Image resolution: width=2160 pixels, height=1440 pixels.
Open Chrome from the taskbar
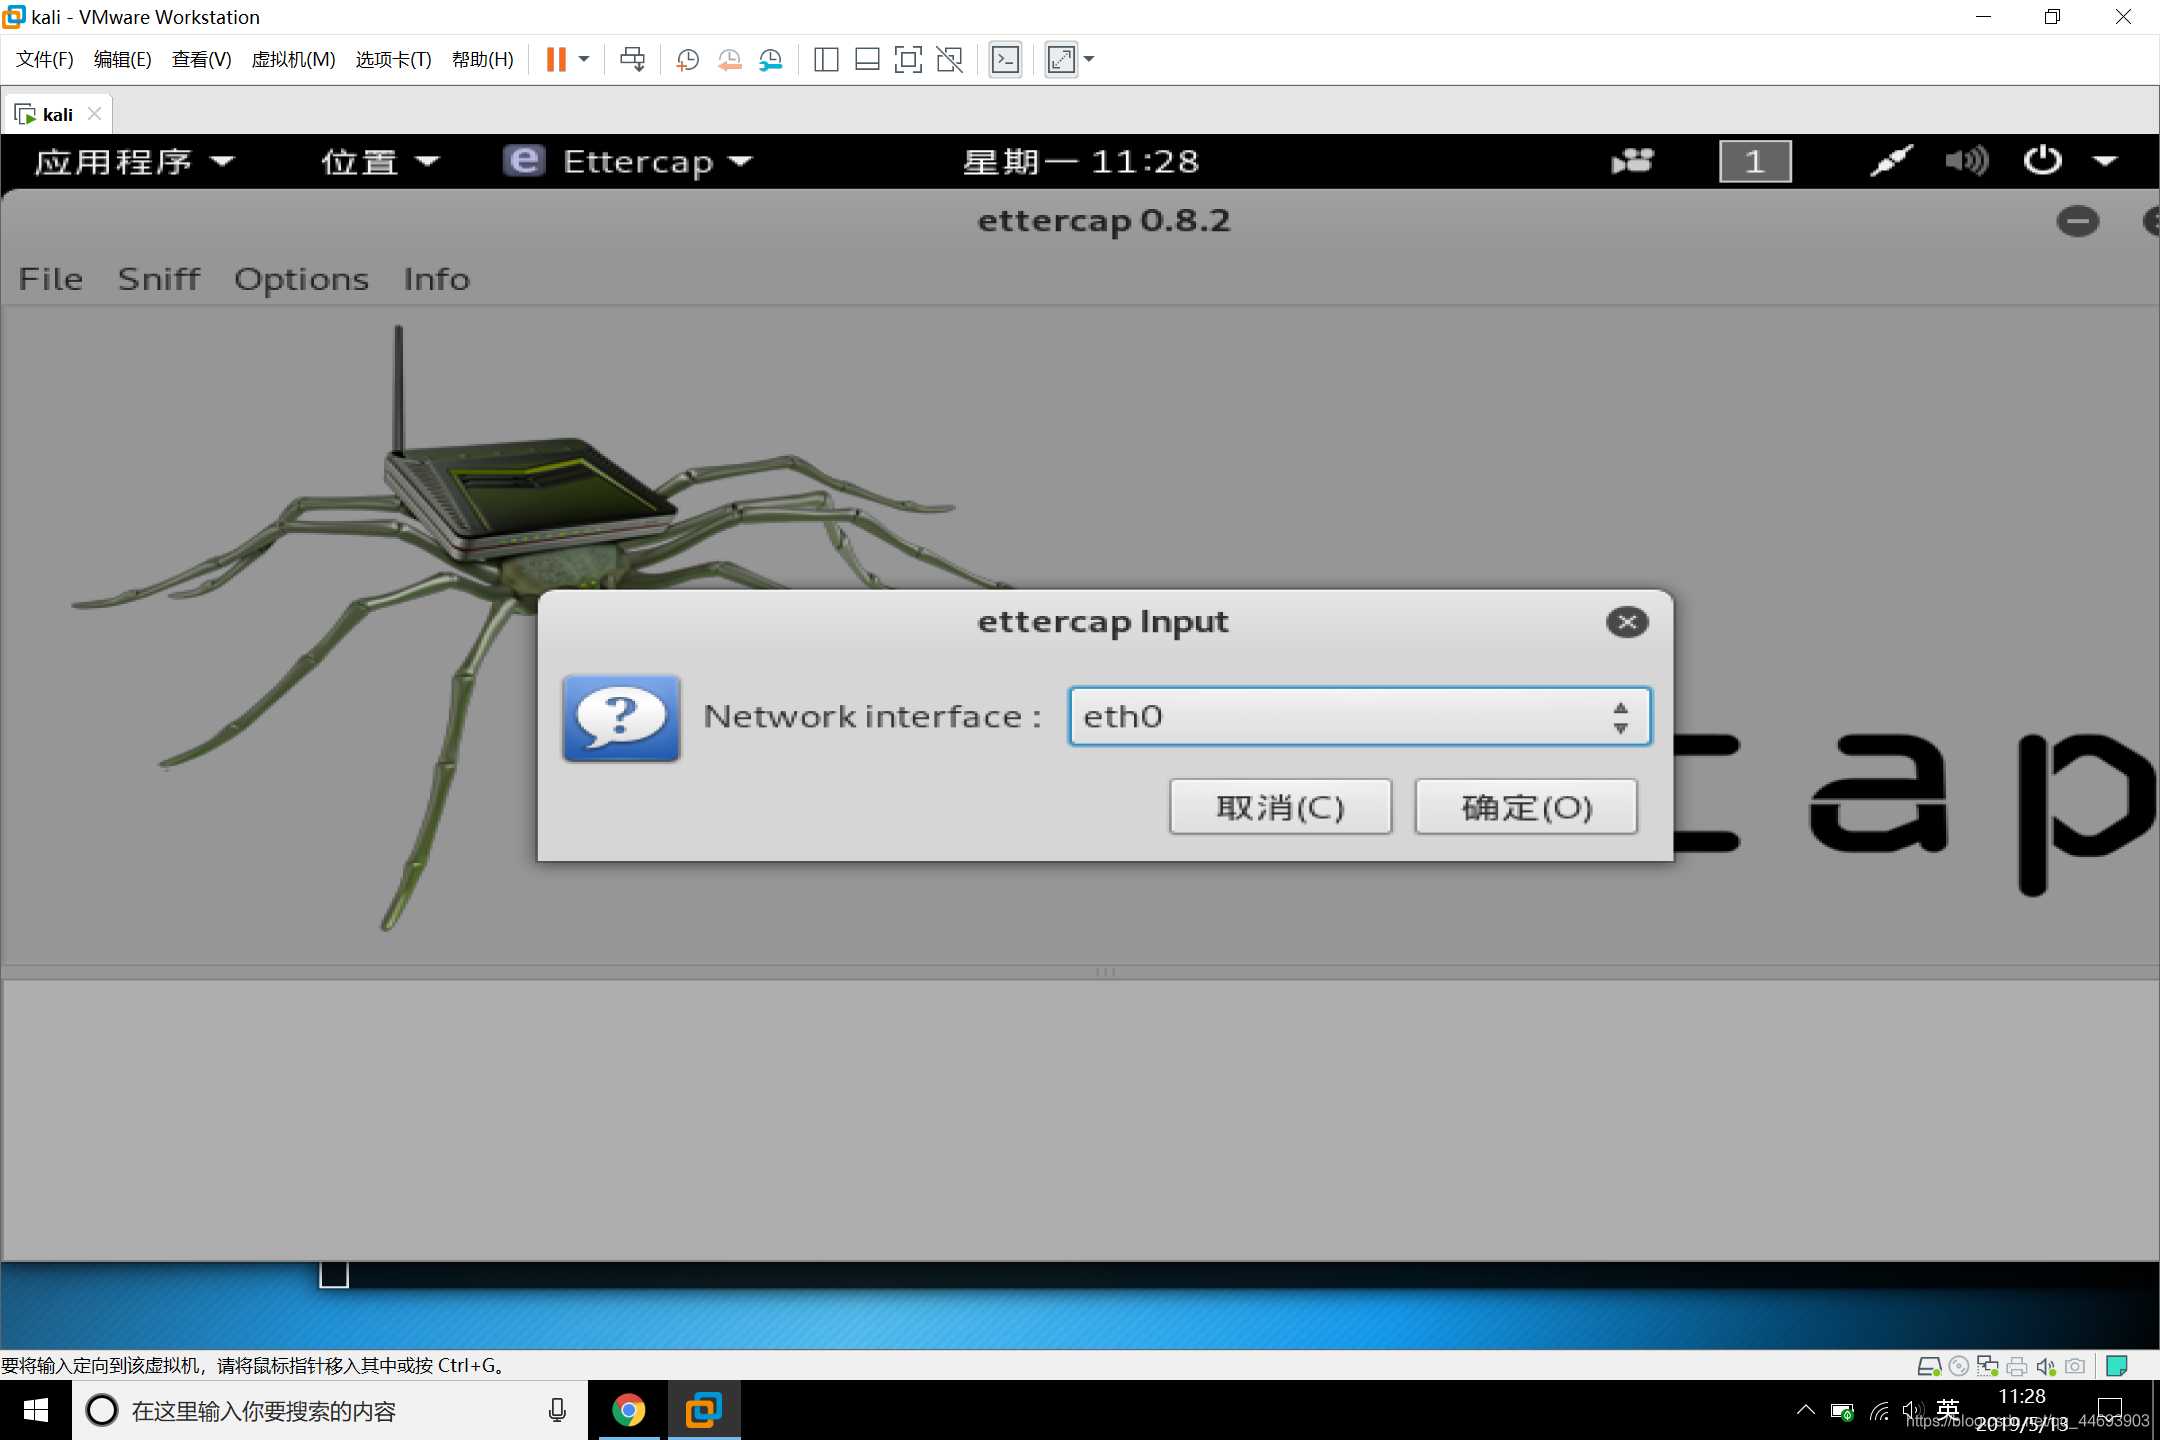(x=629, y=1410)
